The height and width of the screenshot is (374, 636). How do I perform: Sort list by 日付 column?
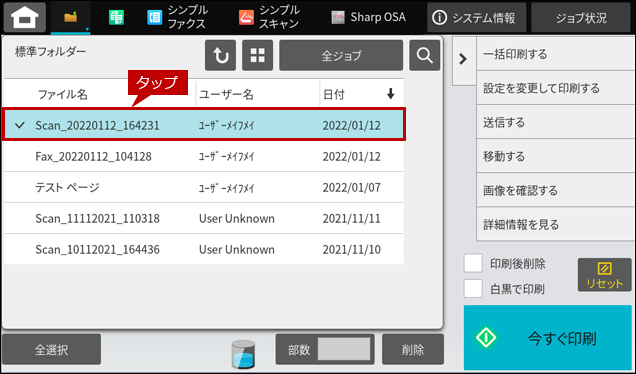click(x=334, y=95)
